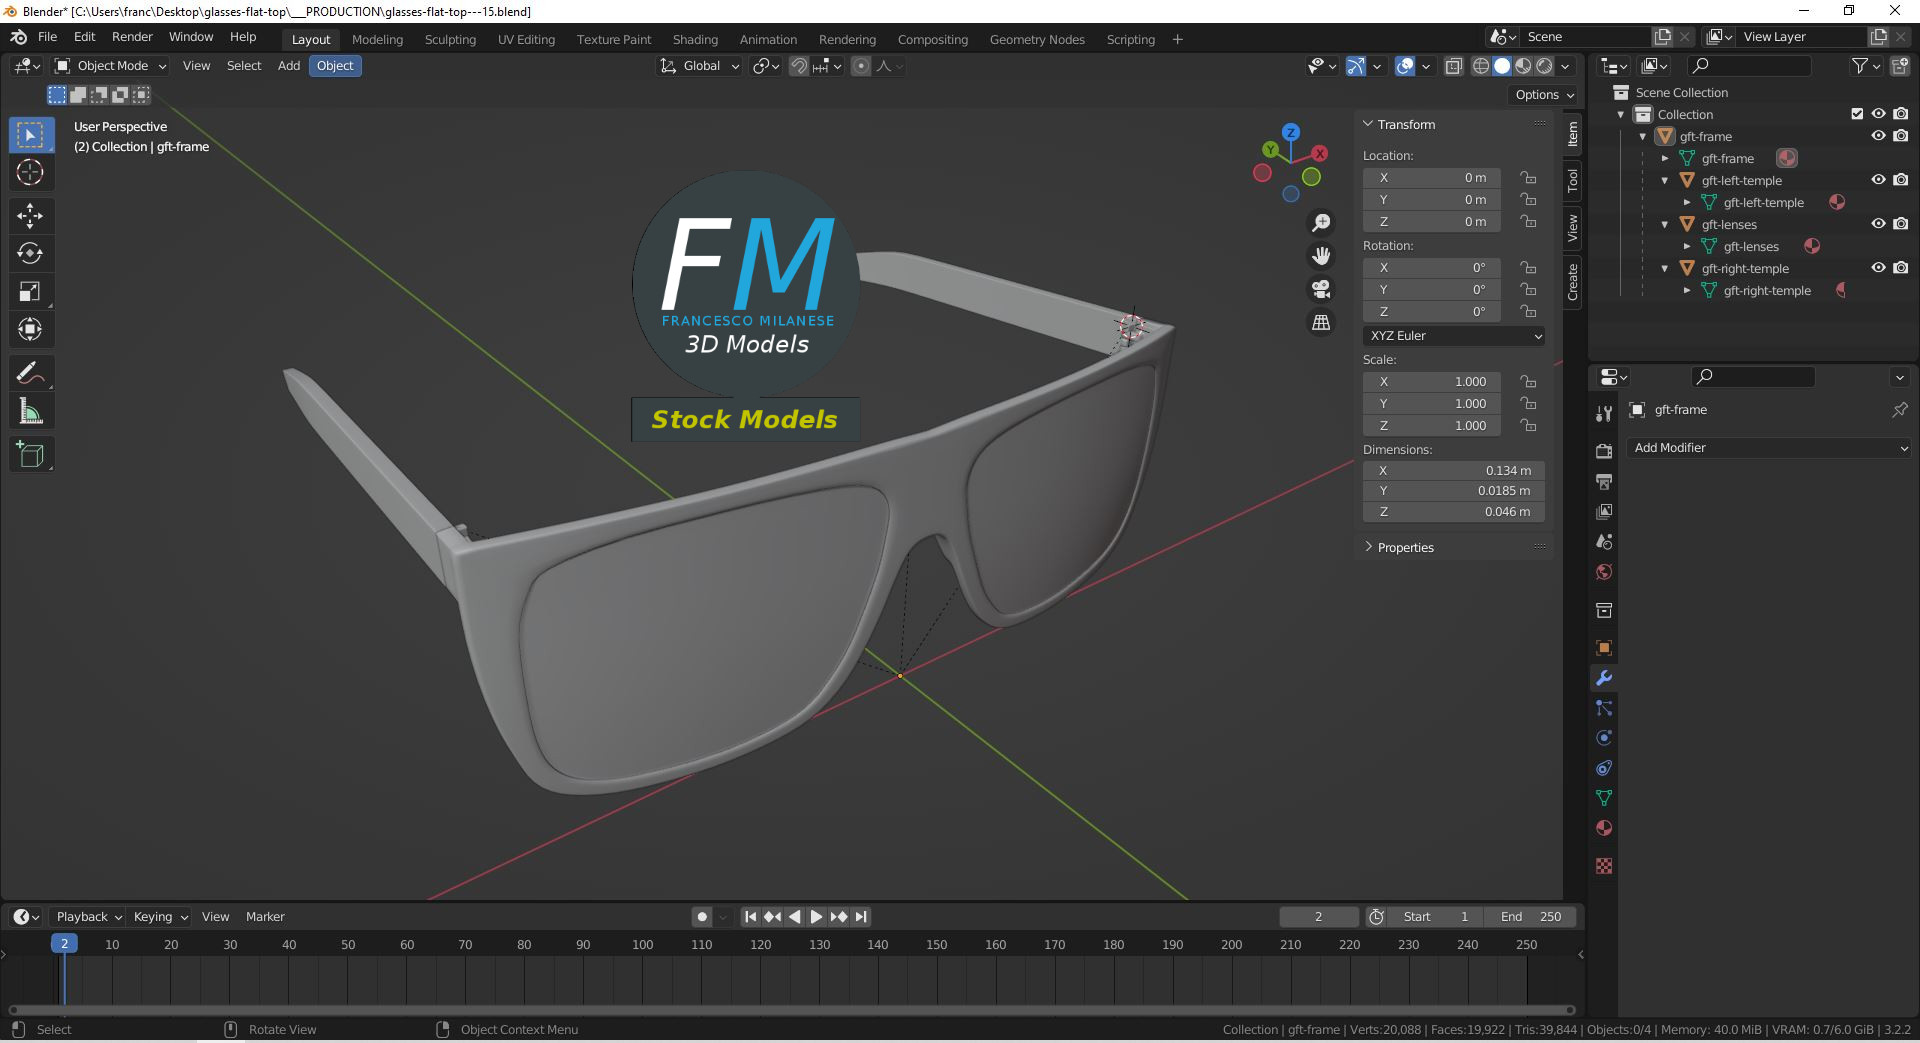Open the World properties tab

(x=1604, y=572)
